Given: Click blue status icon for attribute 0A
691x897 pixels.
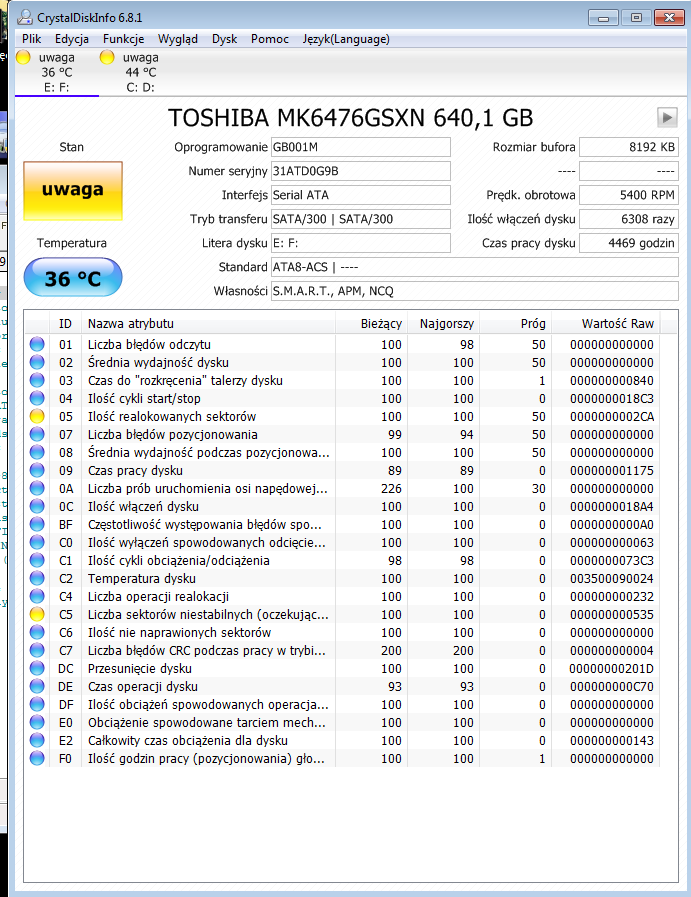Looking at the screenshot, I should pos(37,489).
